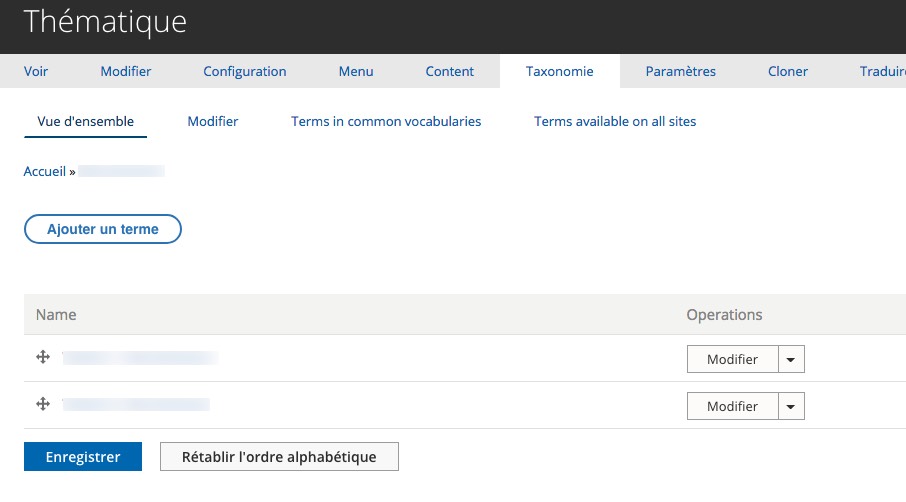Click the Ajouter un terme button

[x=103, y=229]
